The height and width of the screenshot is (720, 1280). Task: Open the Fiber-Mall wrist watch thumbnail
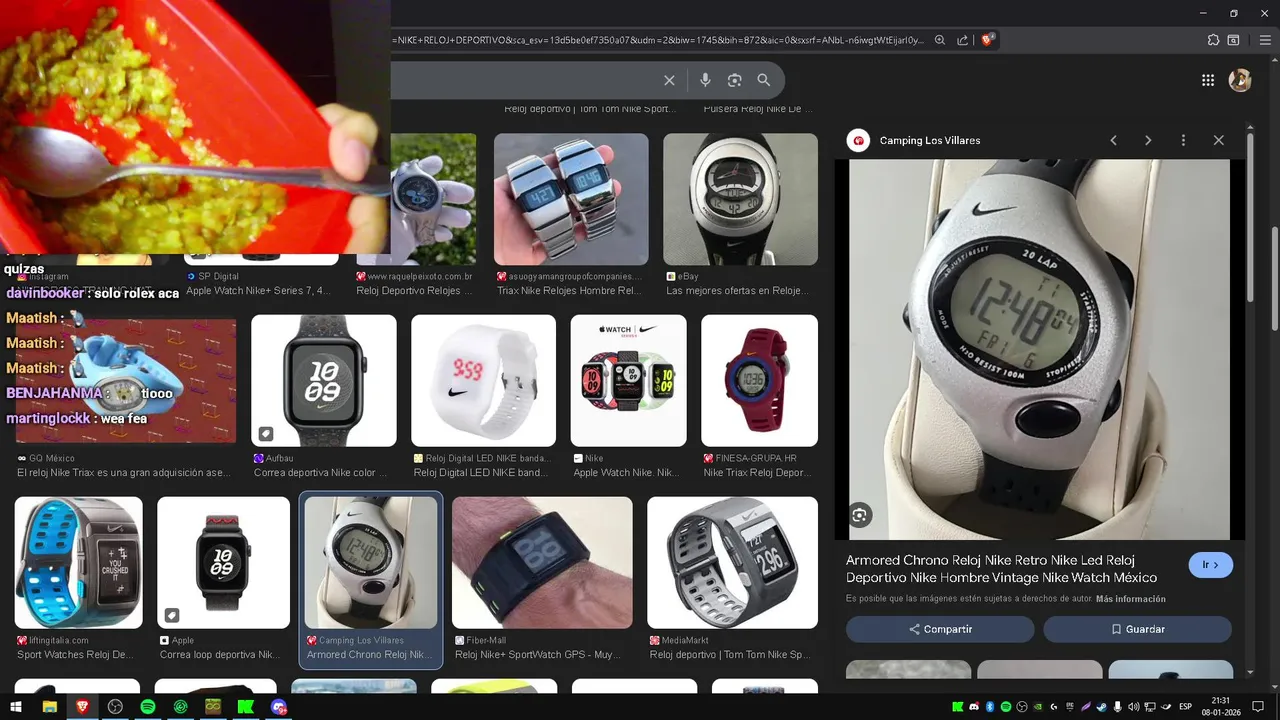(x=542, y=563)
